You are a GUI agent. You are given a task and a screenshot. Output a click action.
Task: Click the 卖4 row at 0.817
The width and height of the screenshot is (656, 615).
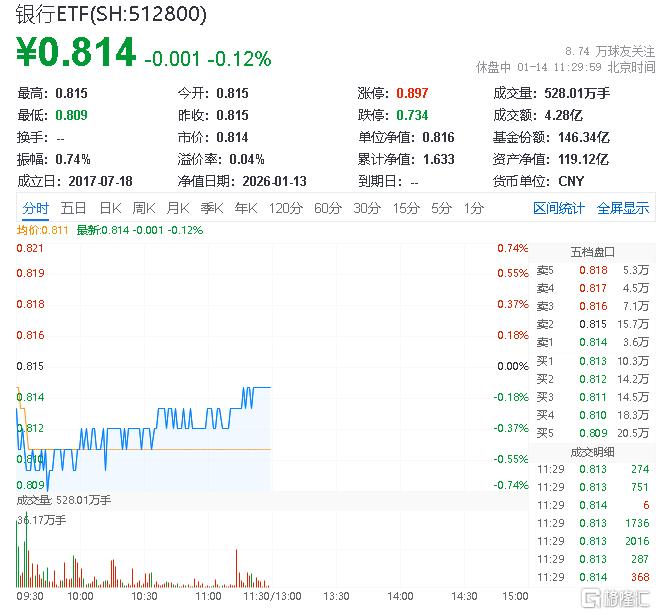click(x=592, y=288)
